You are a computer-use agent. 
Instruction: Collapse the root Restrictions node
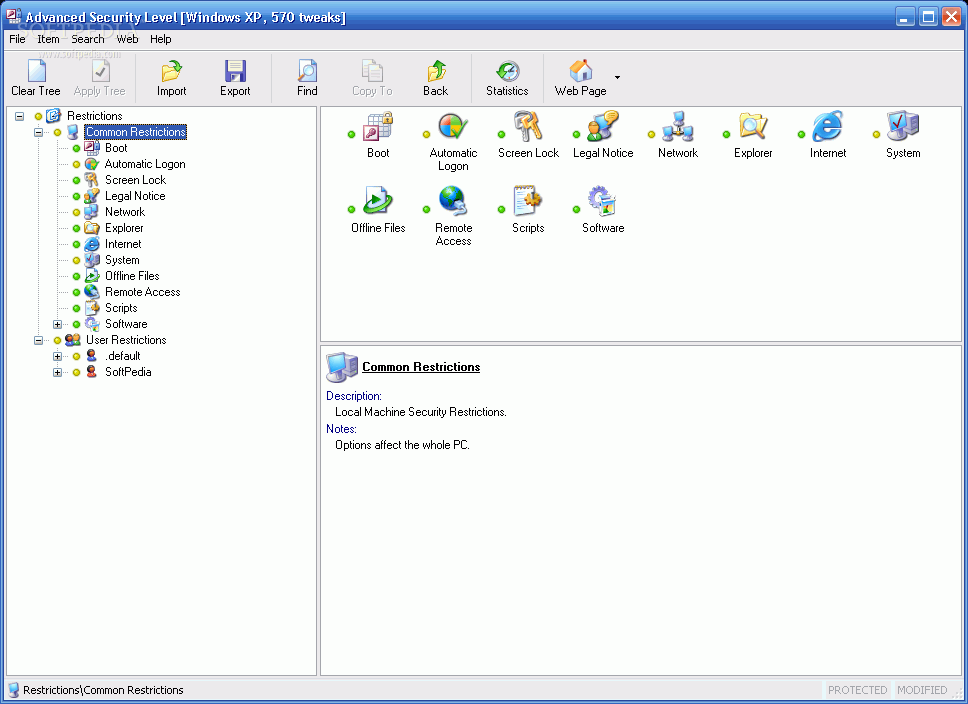pos(20,116)
